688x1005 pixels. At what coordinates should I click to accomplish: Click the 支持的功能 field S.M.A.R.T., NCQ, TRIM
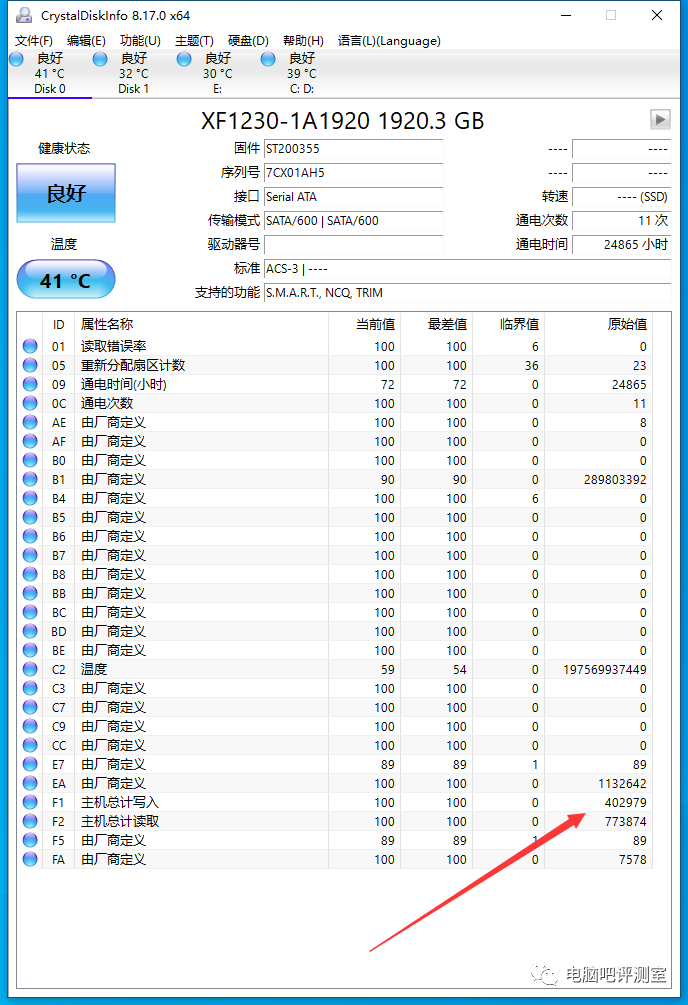click(467, 293)
